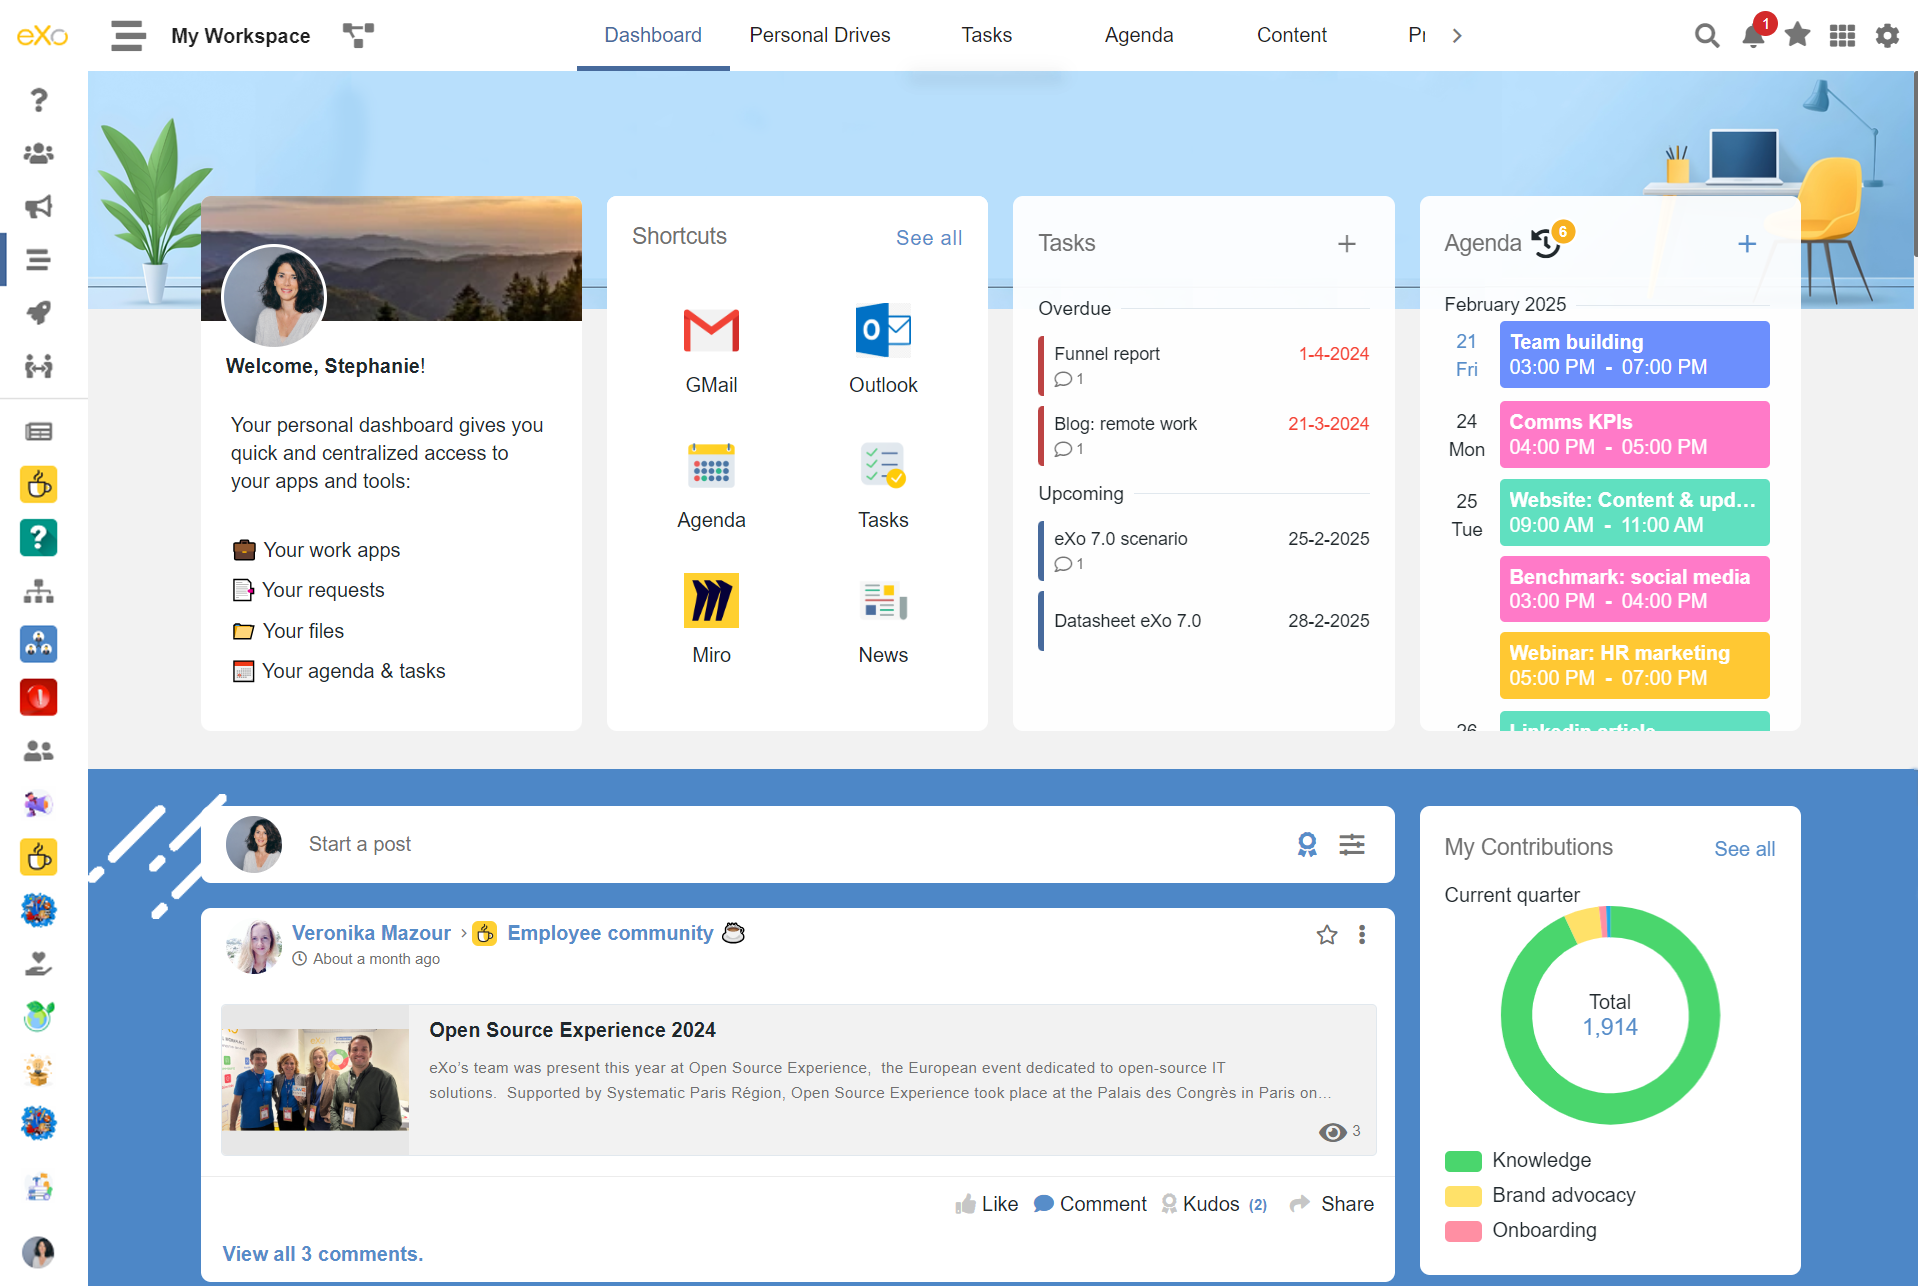Expand the hamburger menu beside My Workspace
Image resolution: width=1918 pixels, height=1286 pixels.
pyautogui.click(x=128, y=36)
